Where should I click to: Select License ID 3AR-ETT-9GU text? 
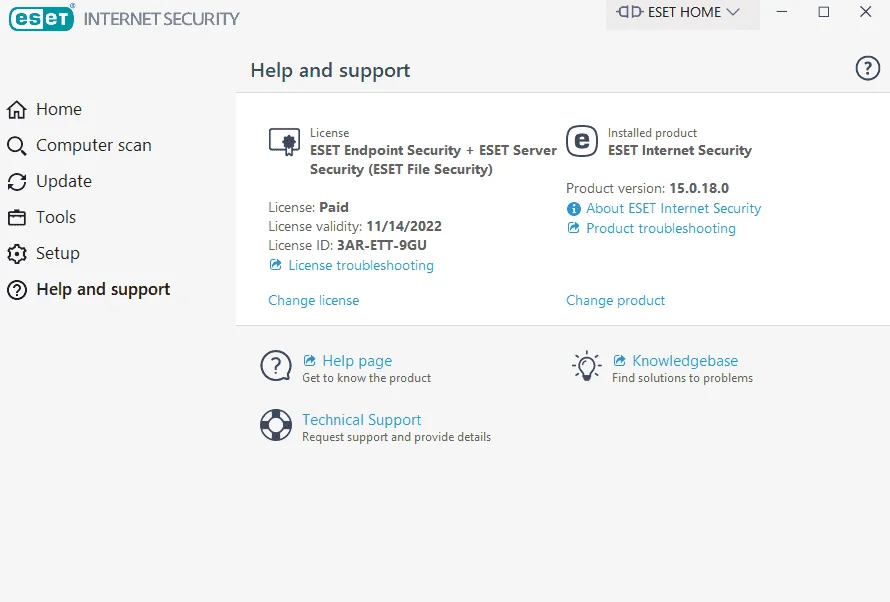tap(381, 245)
